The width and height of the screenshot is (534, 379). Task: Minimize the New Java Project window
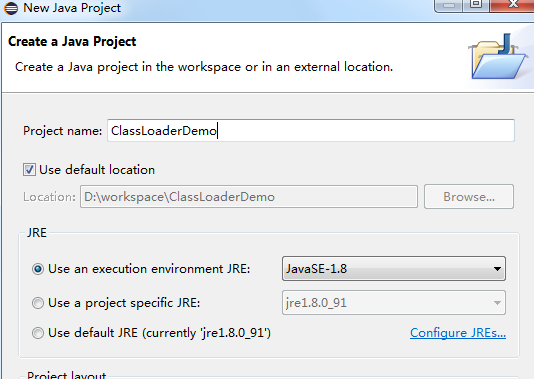[x=448, y=5]
